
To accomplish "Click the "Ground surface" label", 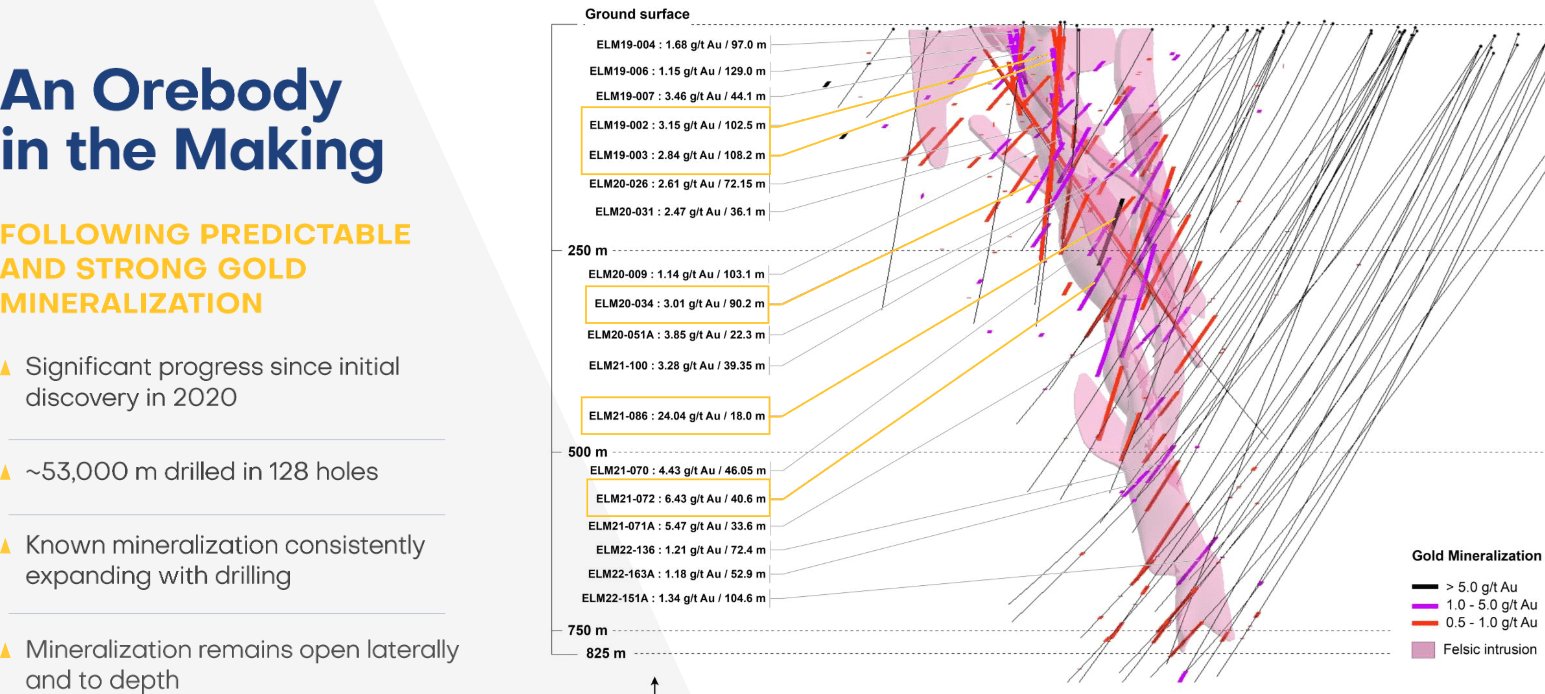I will coord(637,14).
